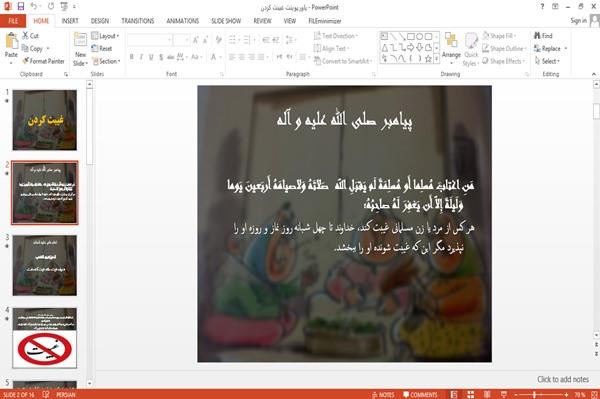
Task: Undo the last action via the toolbar
Action: [34, 6]
